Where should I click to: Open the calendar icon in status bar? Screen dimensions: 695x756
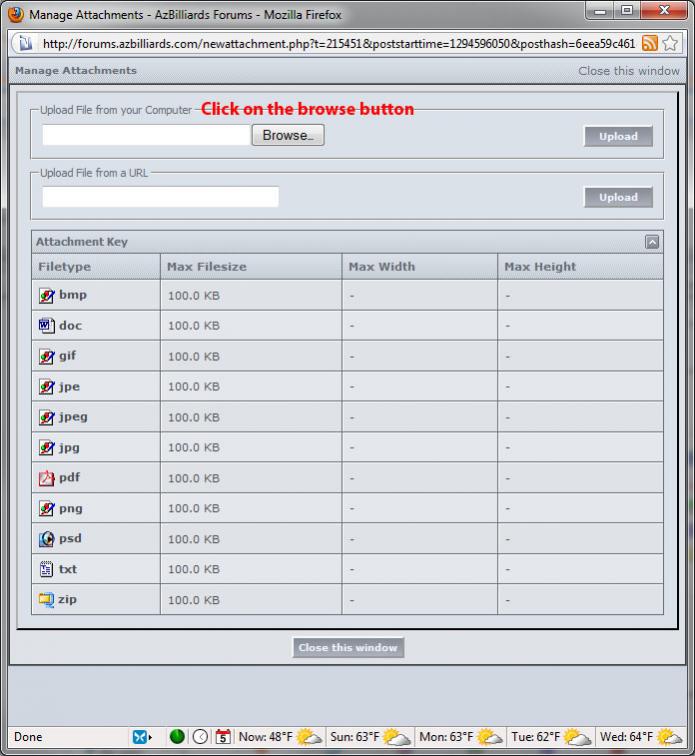tap(223, 737)
